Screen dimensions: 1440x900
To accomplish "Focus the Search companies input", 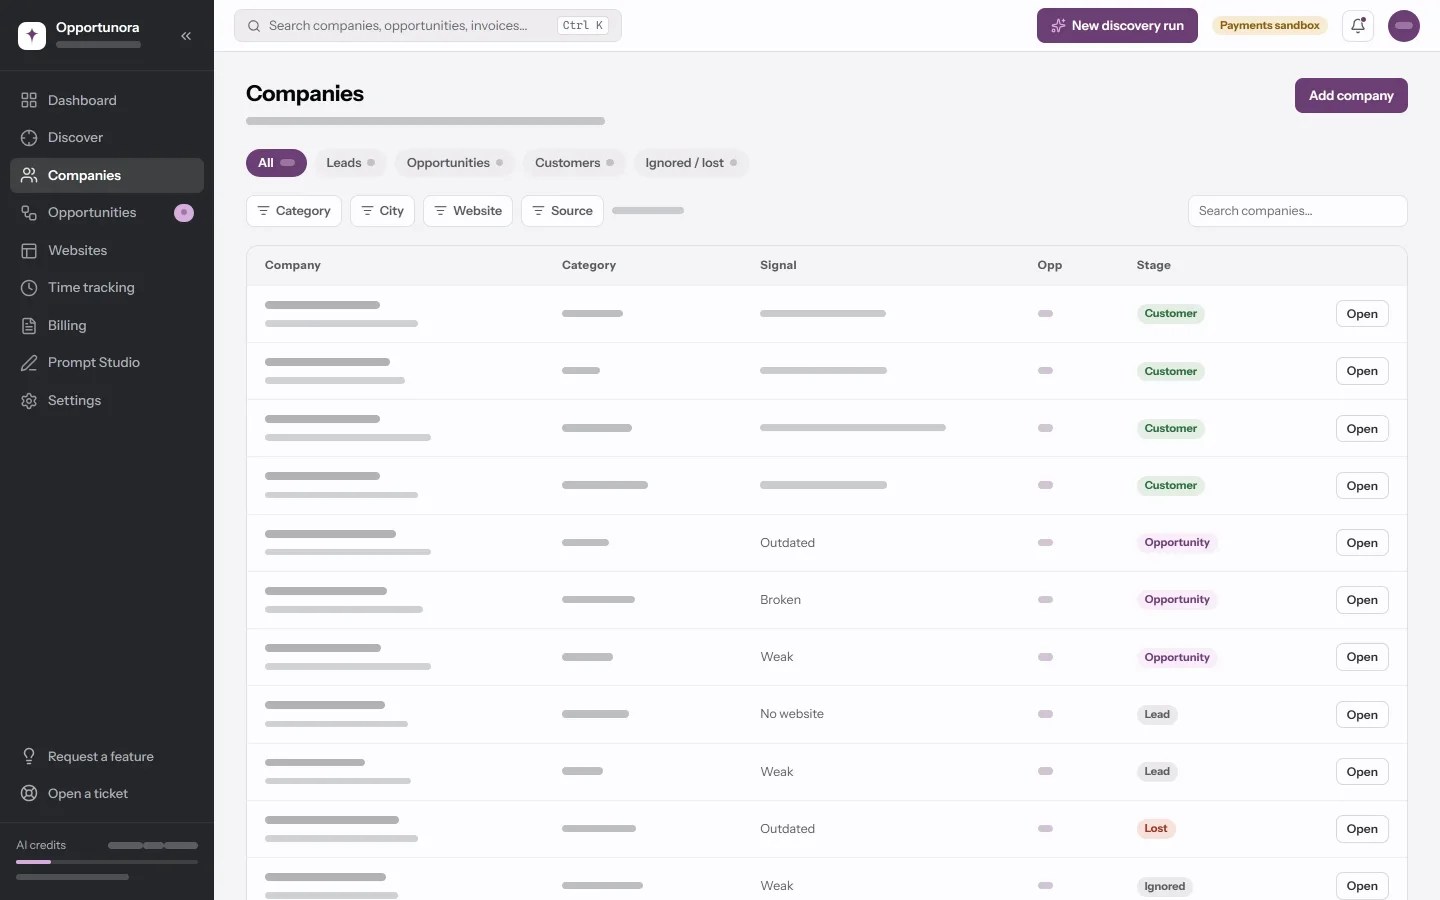I will point(1297,211).
